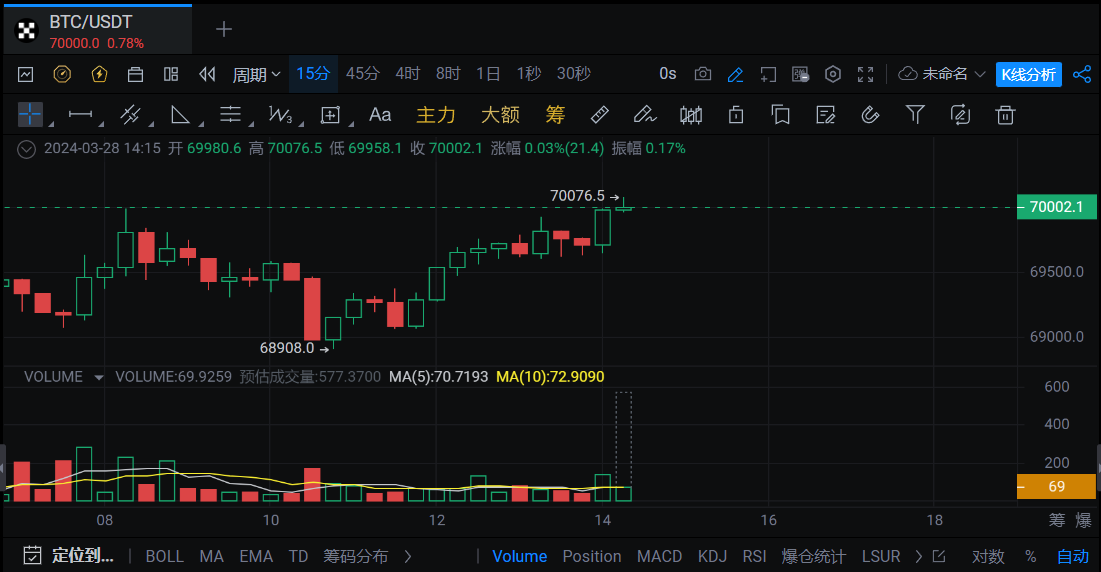Image resolution: width=1101 pixels, height=572 pixels.
Task: Toggle 对数 logarithmic scale
Action: (988, 556)
